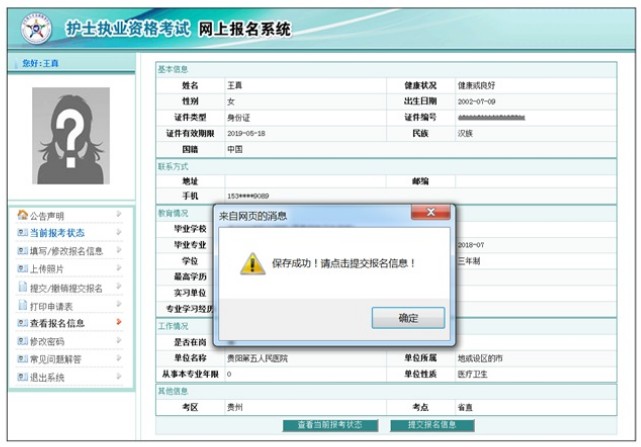Click the icon next to 当前报考状态

(22, 233)
